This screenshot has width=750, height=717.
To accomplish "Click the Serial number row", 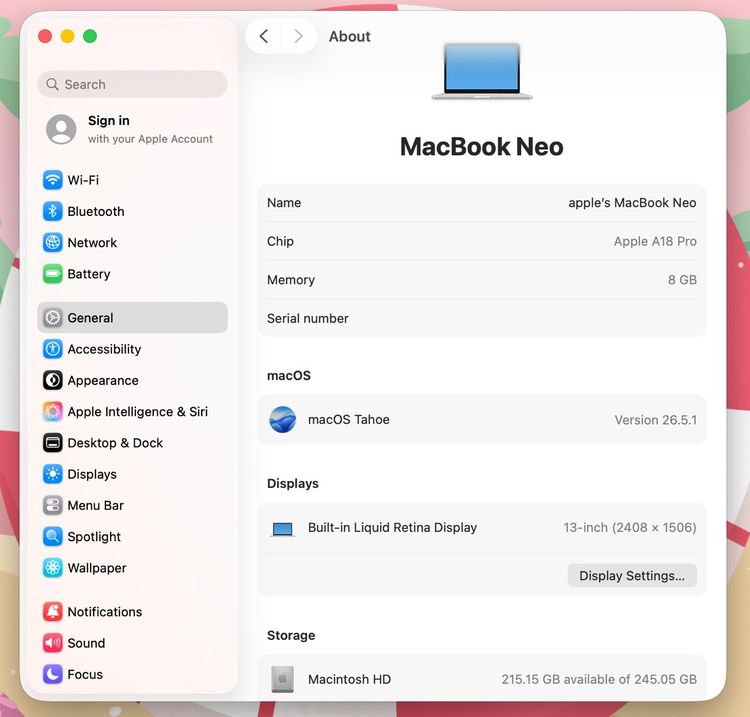I will pos(482,319).
